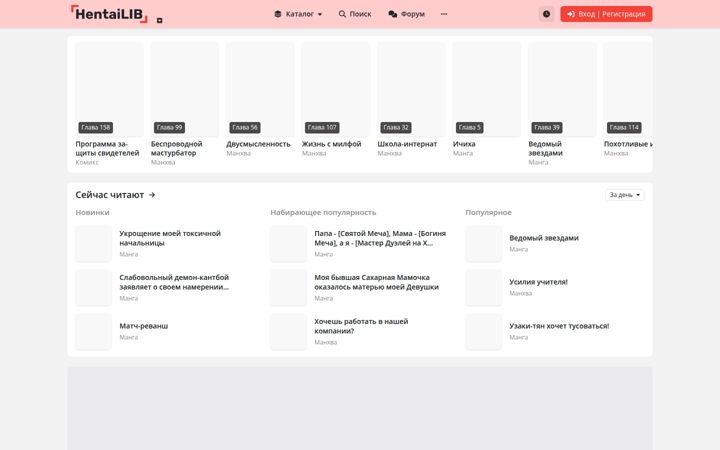The height and width of the screenshot is (450, 720).
Task: Open the Каталог dropdown menu
Action: point(298,14)
